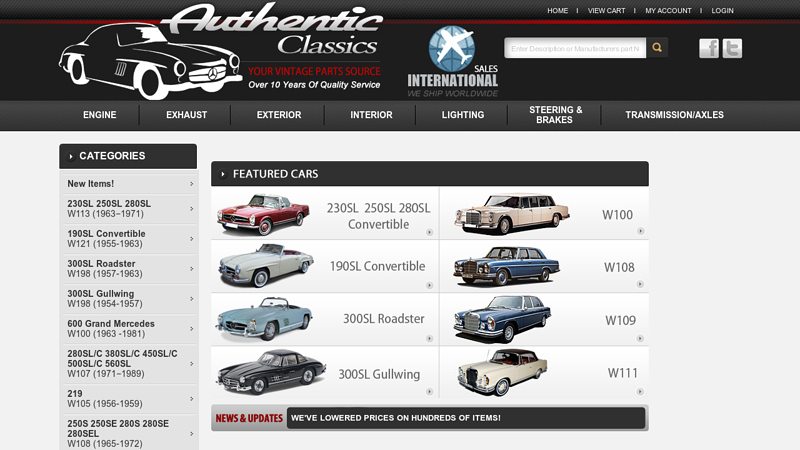This screenshot has height=450, width=800.
Task: Click the Authentic Classics car logo
Action: click(x=220, y=51)
